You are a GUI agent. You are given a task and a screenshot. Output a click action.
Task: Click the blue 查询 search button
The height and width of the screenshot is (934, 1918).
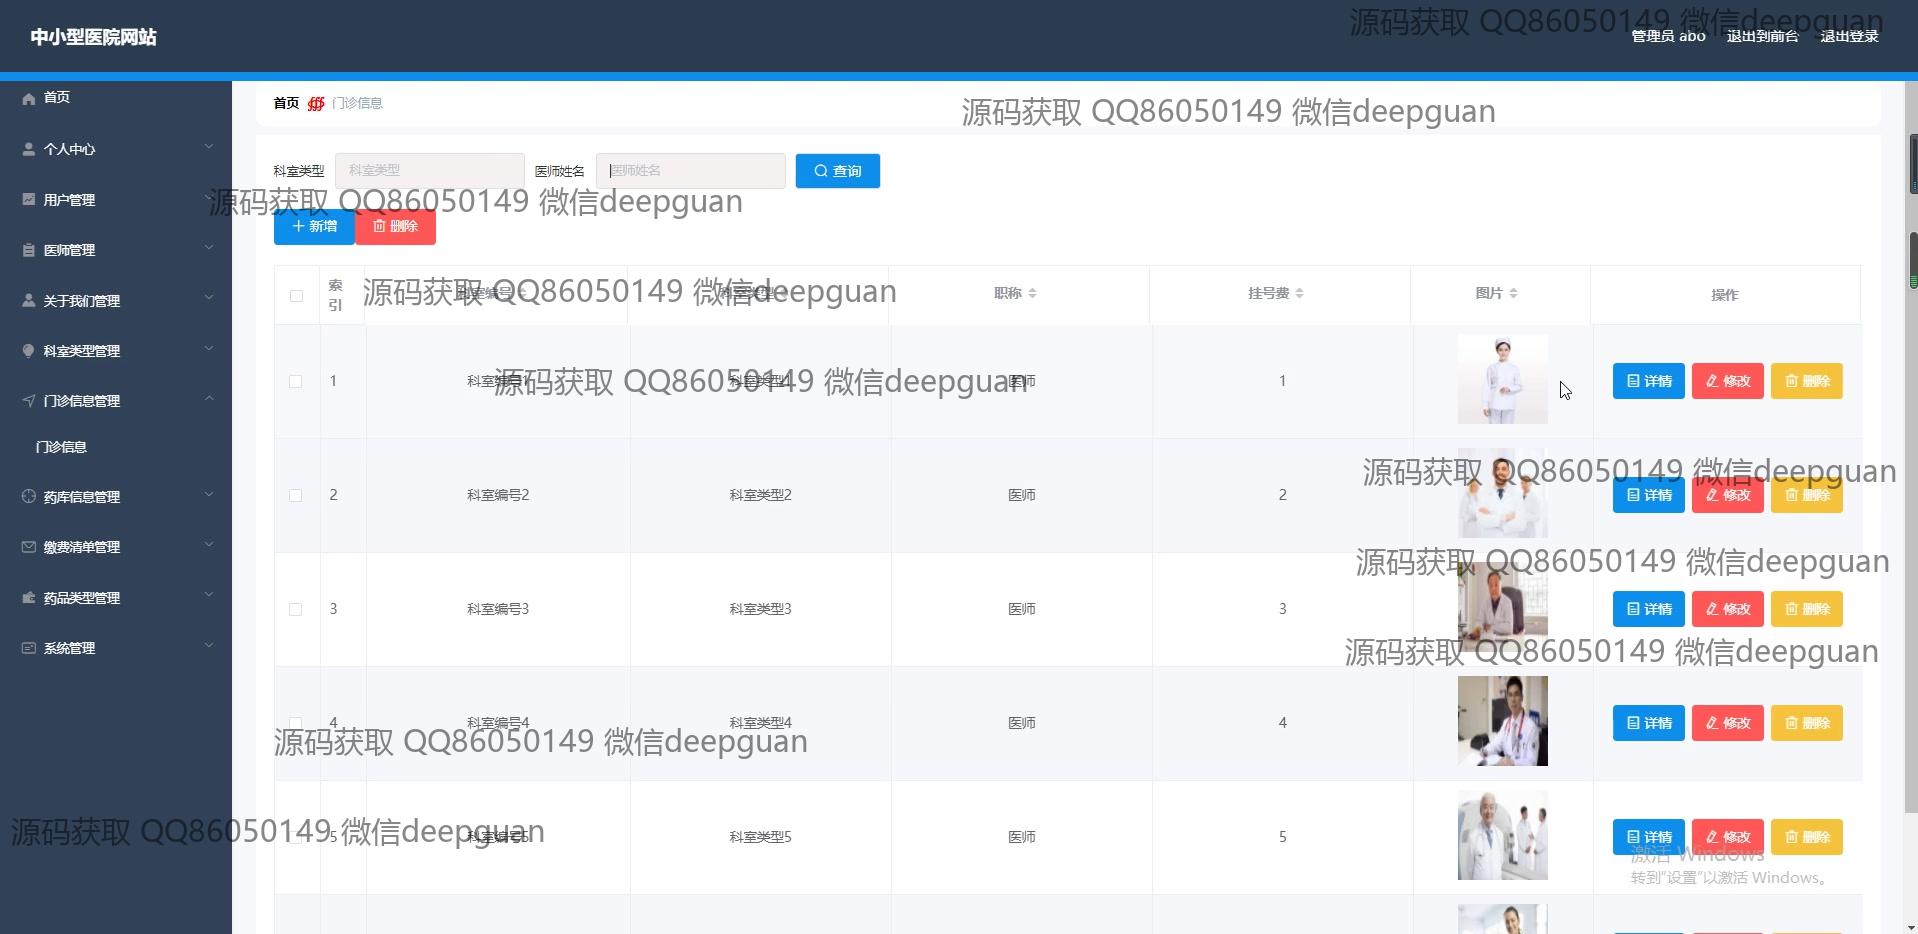[838, 171]
